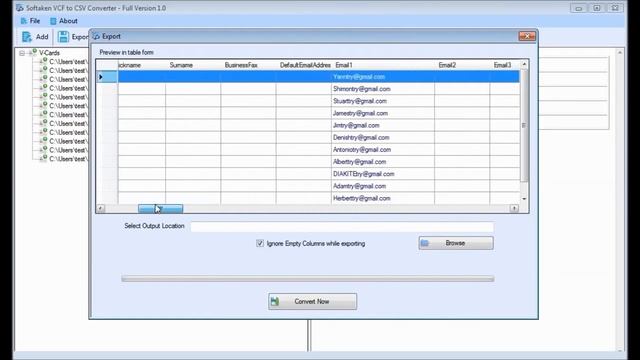The width and height of the screenshot is (640, 360).
Task: Select the Herbertry@gmail.com cell
Action: [x=382, y=198]
